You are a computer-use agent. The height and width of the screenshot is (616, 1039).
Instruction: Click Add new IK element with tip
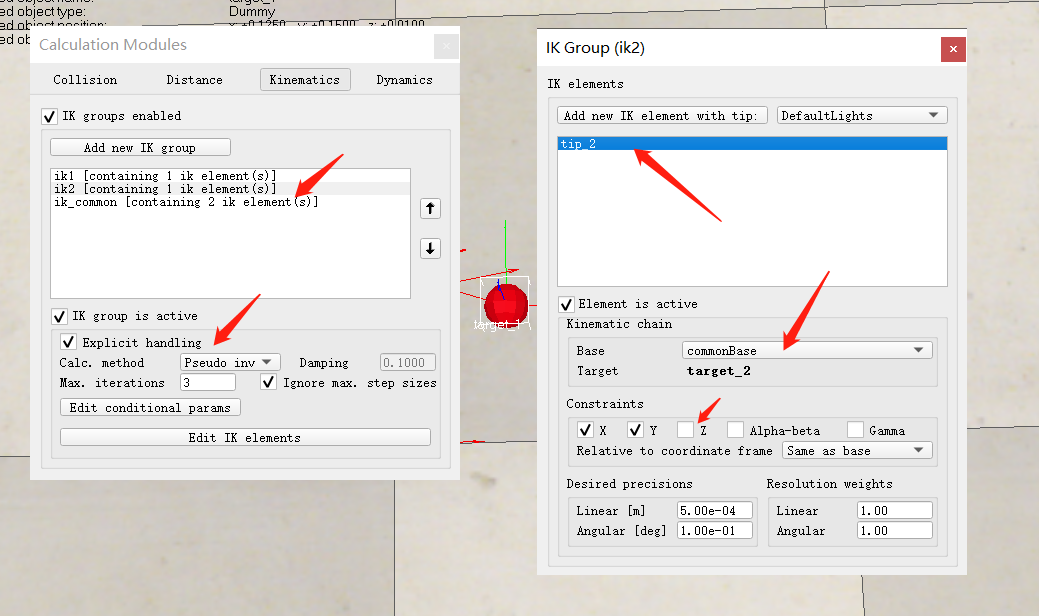click(661, 115)
